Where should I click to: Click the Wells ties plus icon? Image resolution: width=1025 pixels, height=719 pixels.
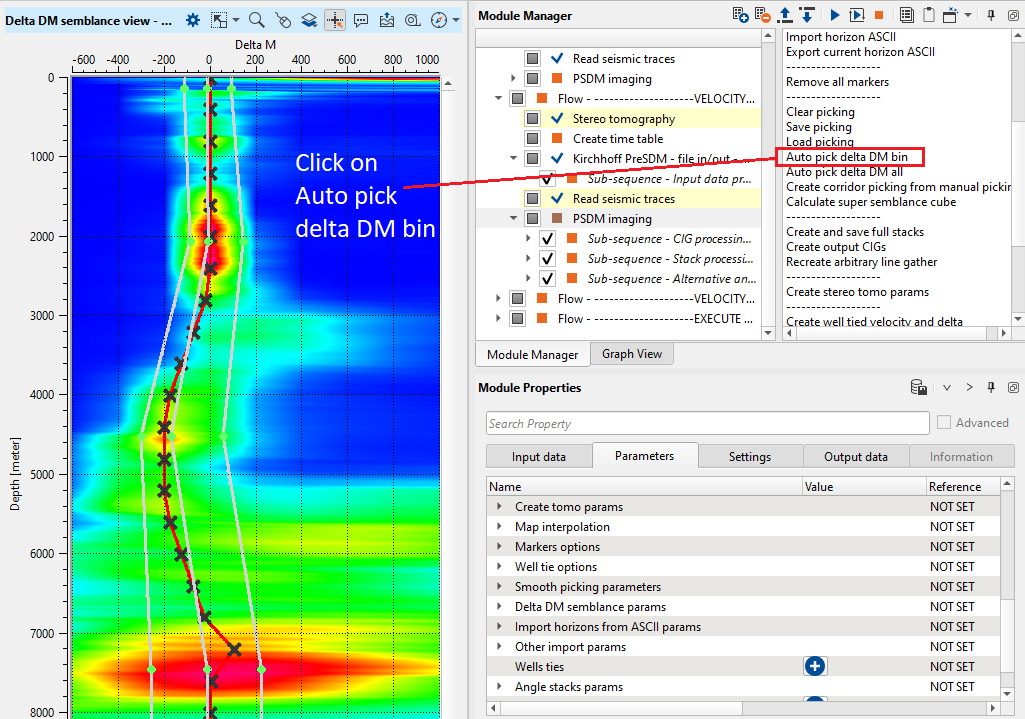pos(814,666)
